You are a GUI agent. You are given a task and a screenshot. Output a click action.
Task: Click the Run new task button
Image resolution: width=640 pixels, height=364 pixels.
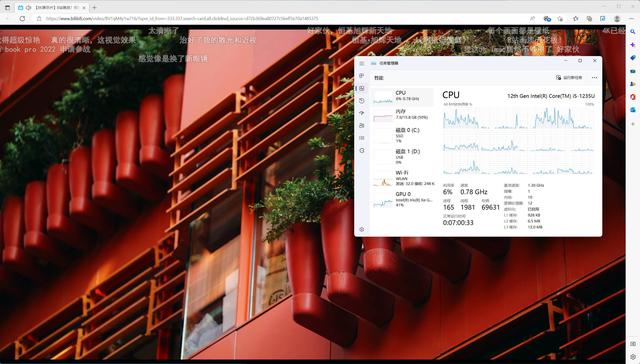pos(569,78)
